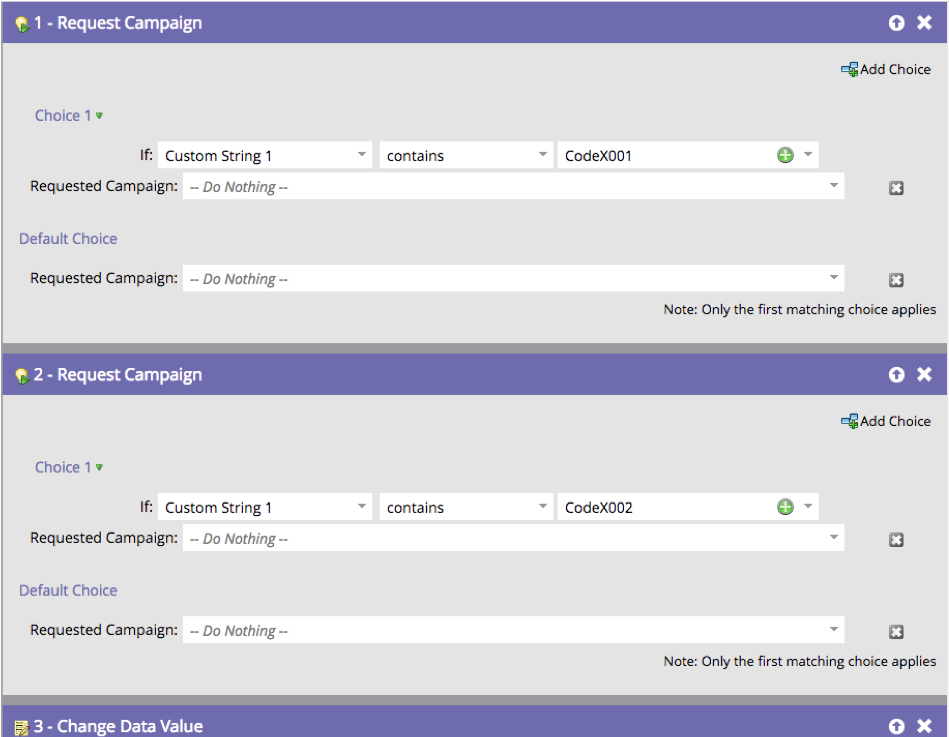Click Add Choice in step 2

[886, 422]
